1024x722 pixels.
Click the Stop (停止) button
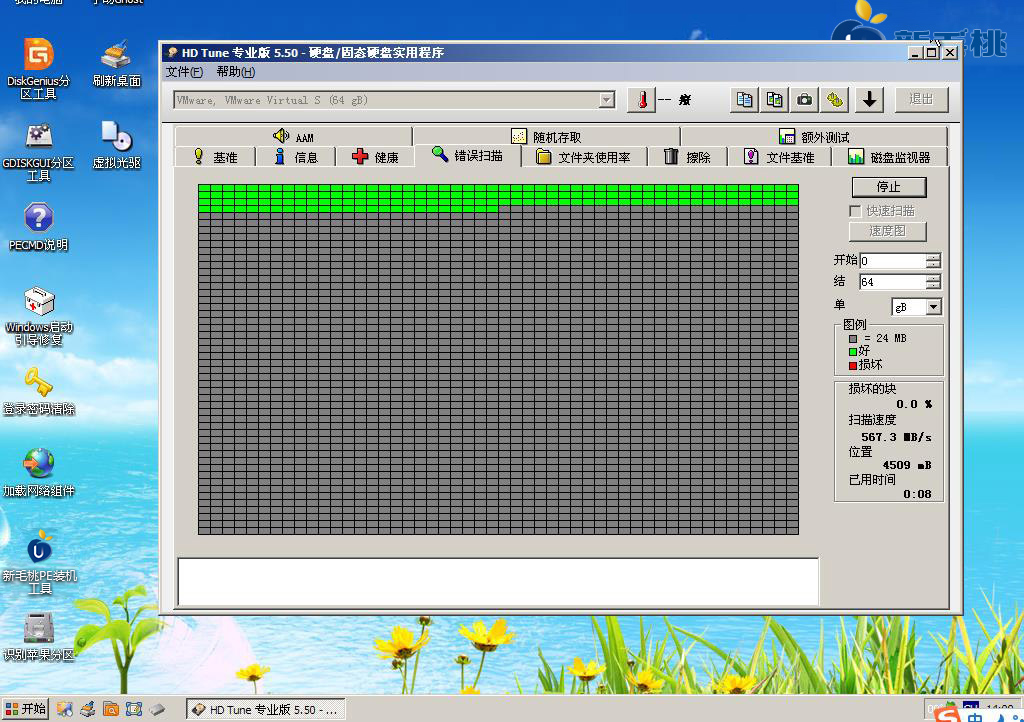click(x=888, y=187)
